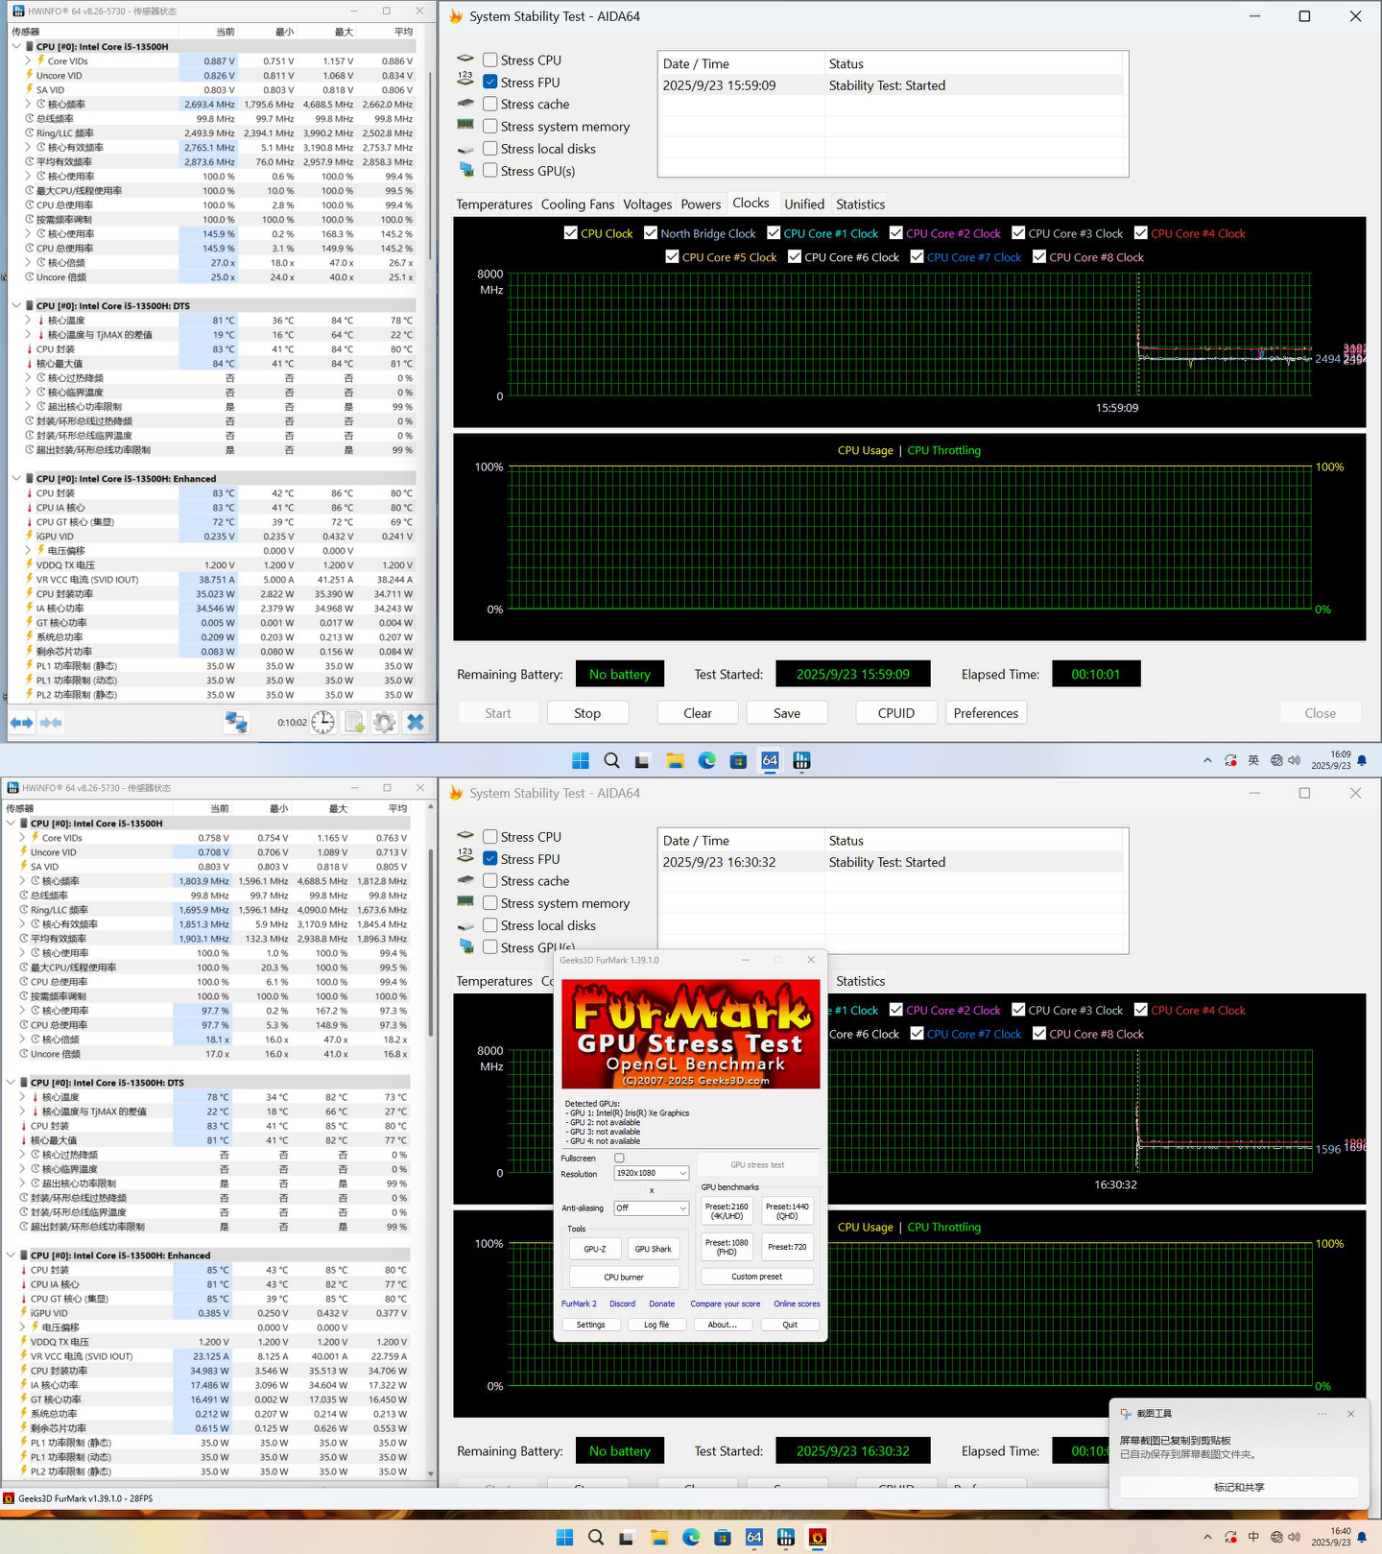Select the log row dated 2025/9/23 15:59:09

click(892, 86)
